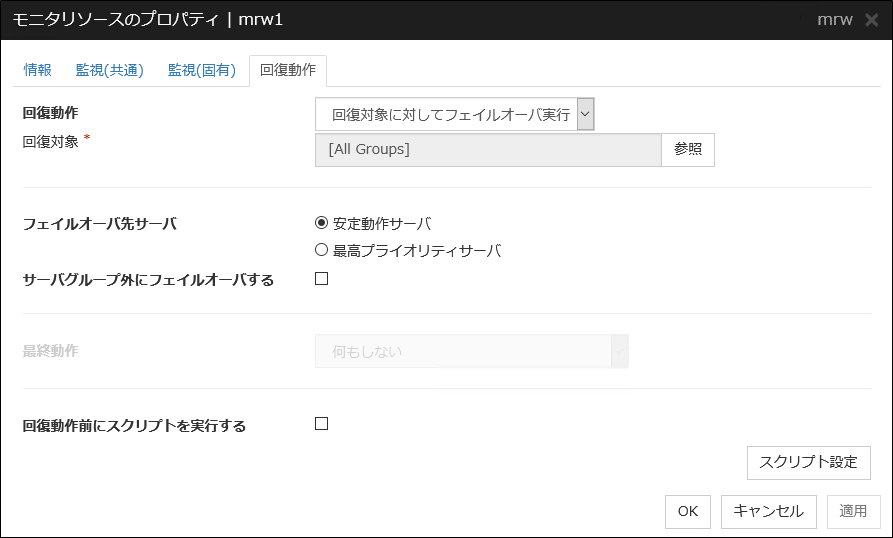Open the 回復動作 failover action combo box
The image size is (893, 538).
446,115
